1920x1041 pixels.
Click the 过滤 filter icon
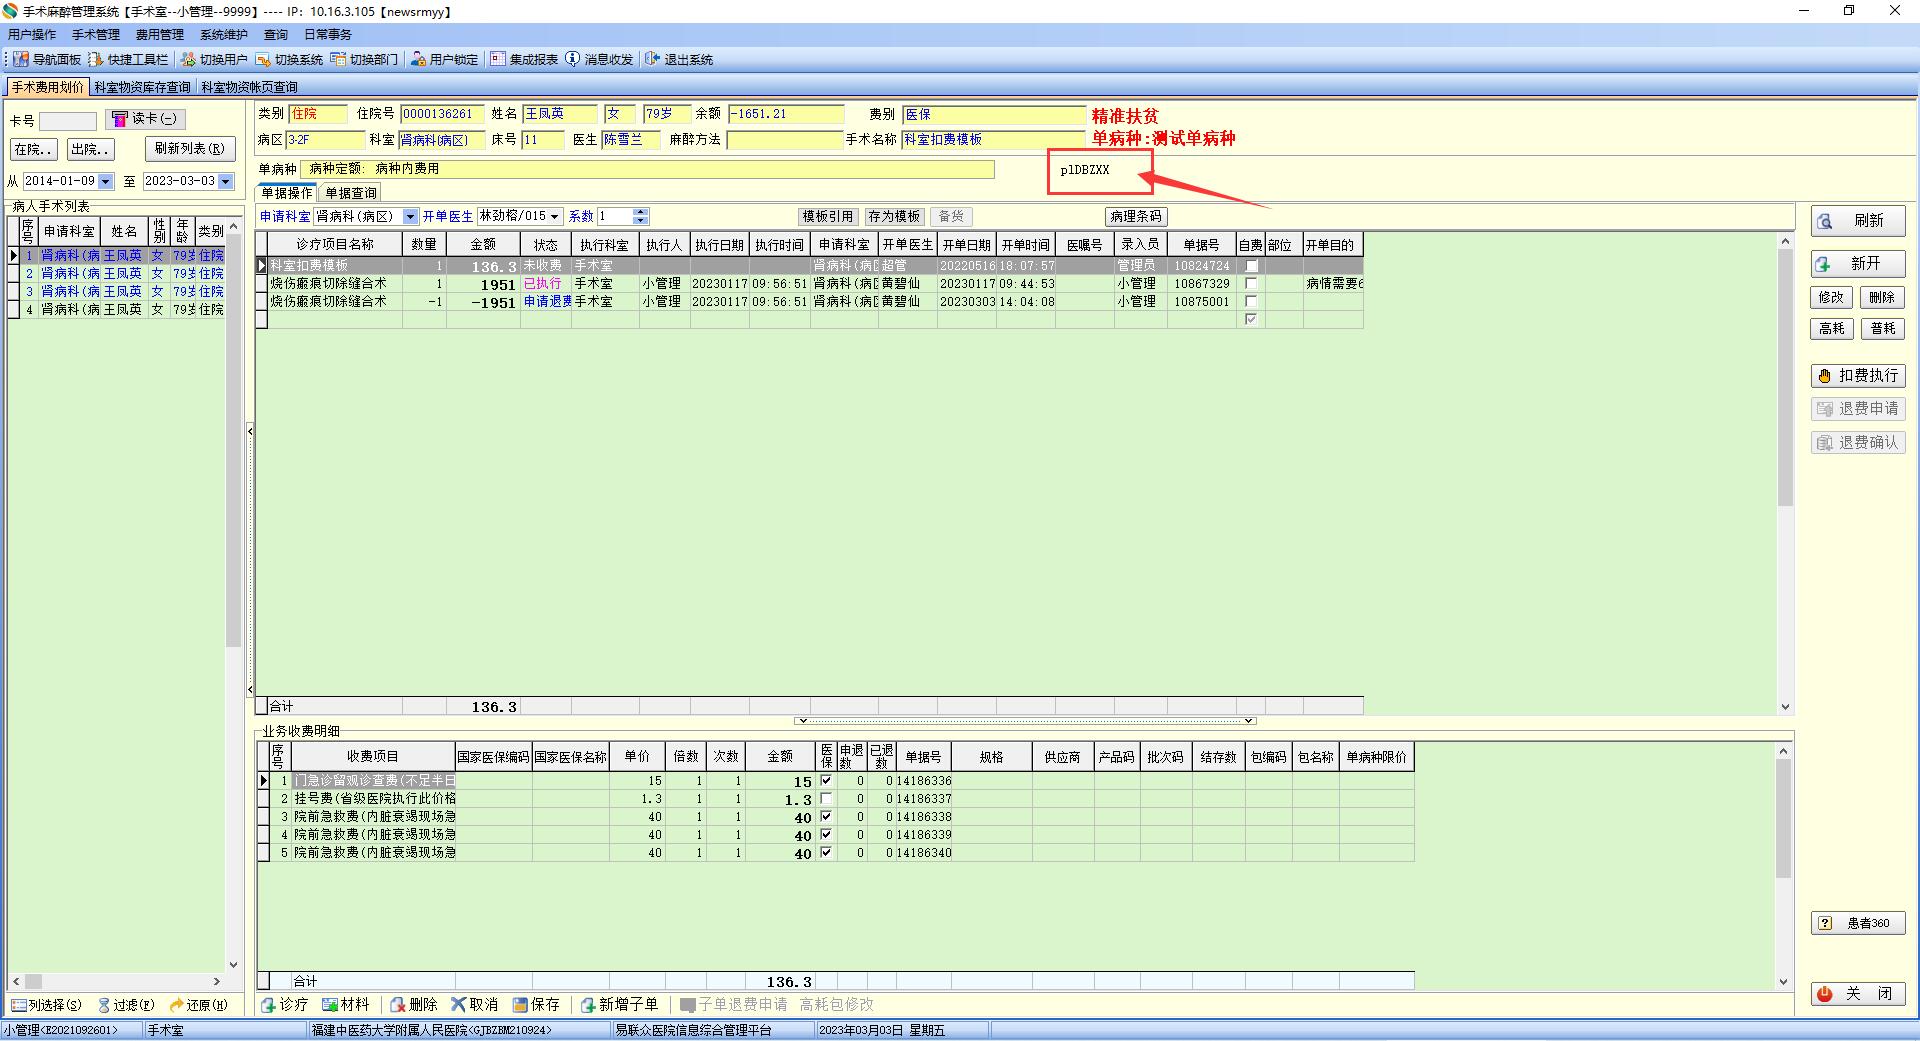coord(104,1005)
